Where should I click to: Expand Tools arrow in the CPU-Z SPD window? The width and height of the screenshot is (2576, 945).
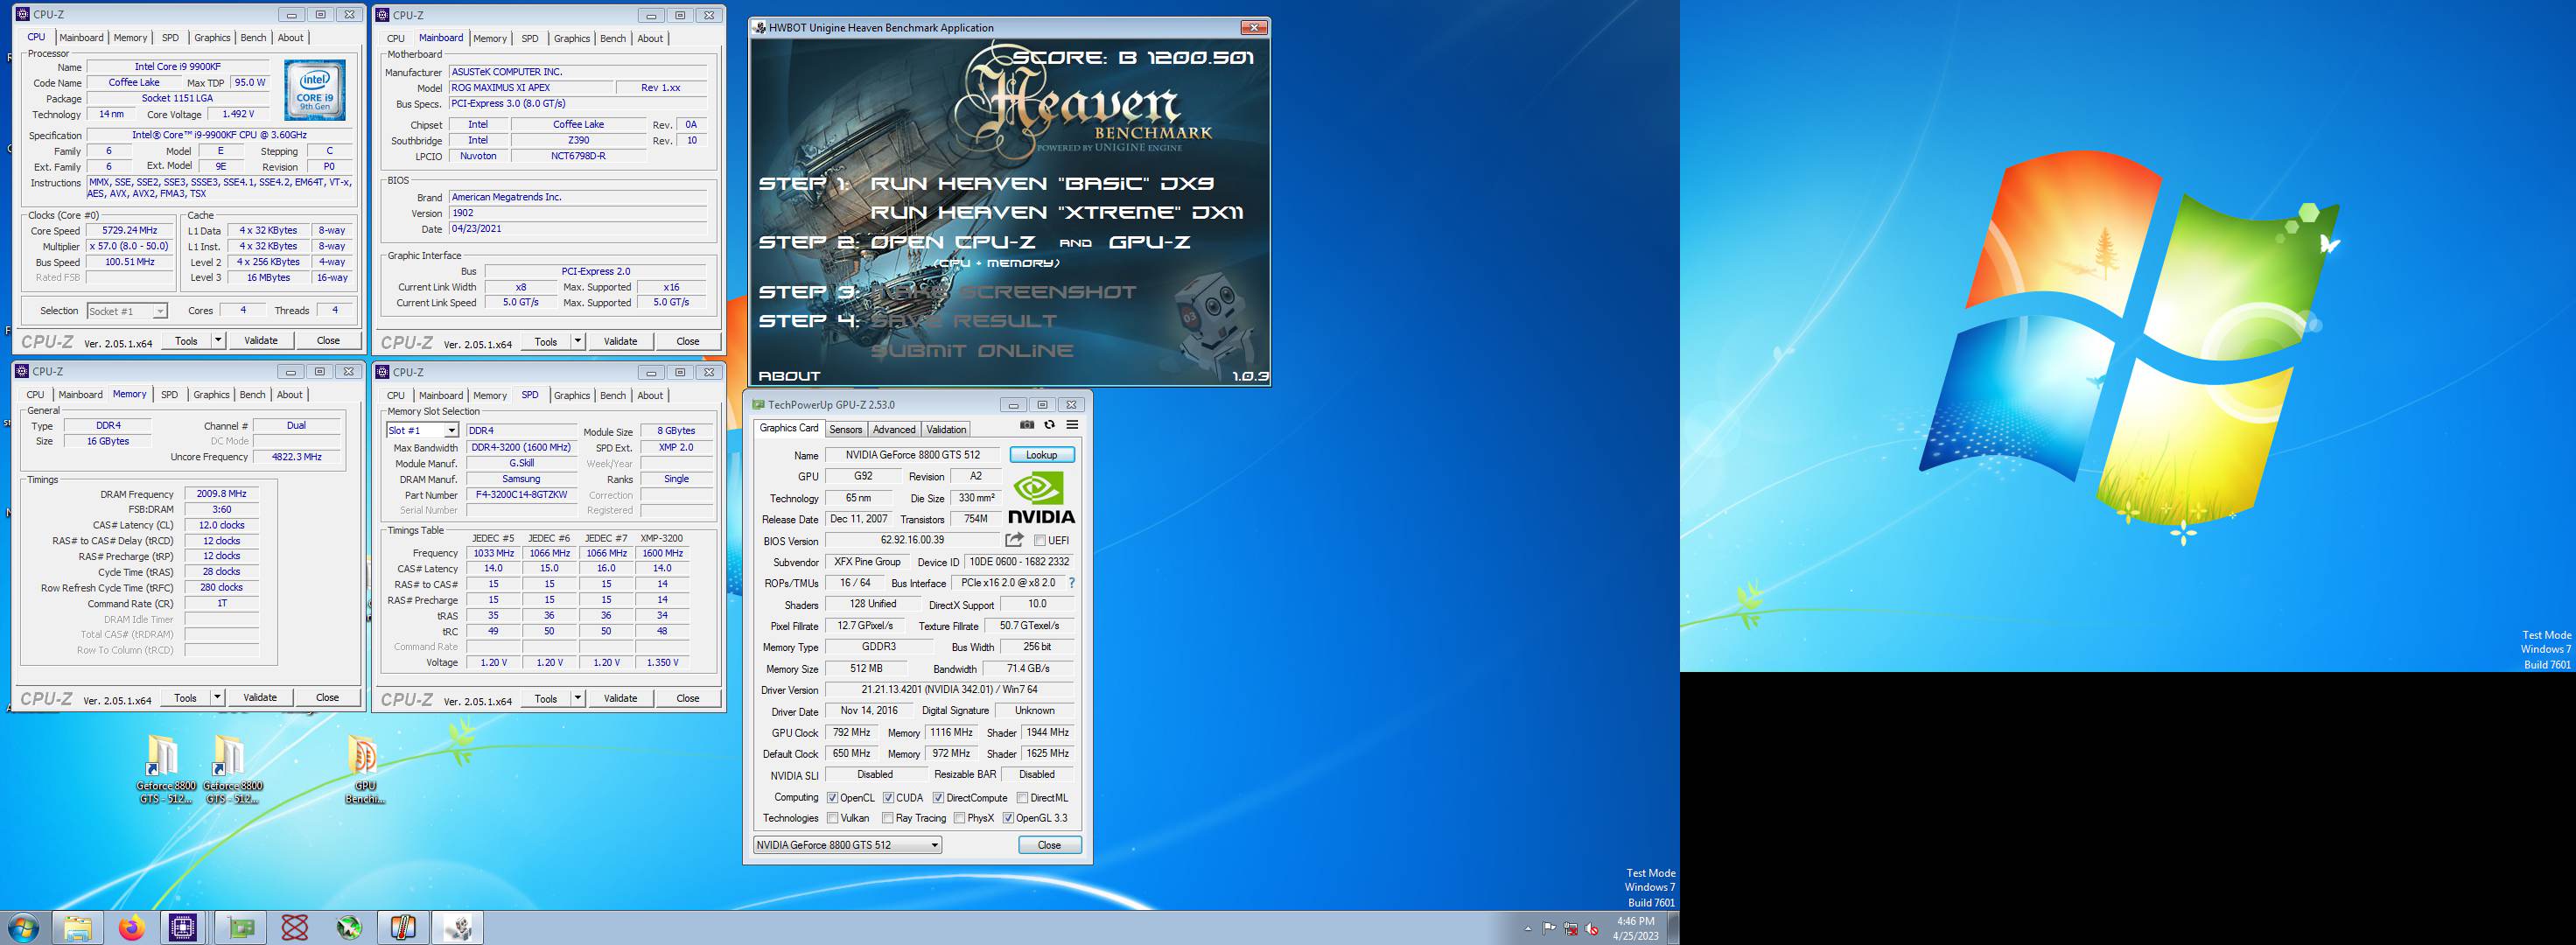(578, 698)
